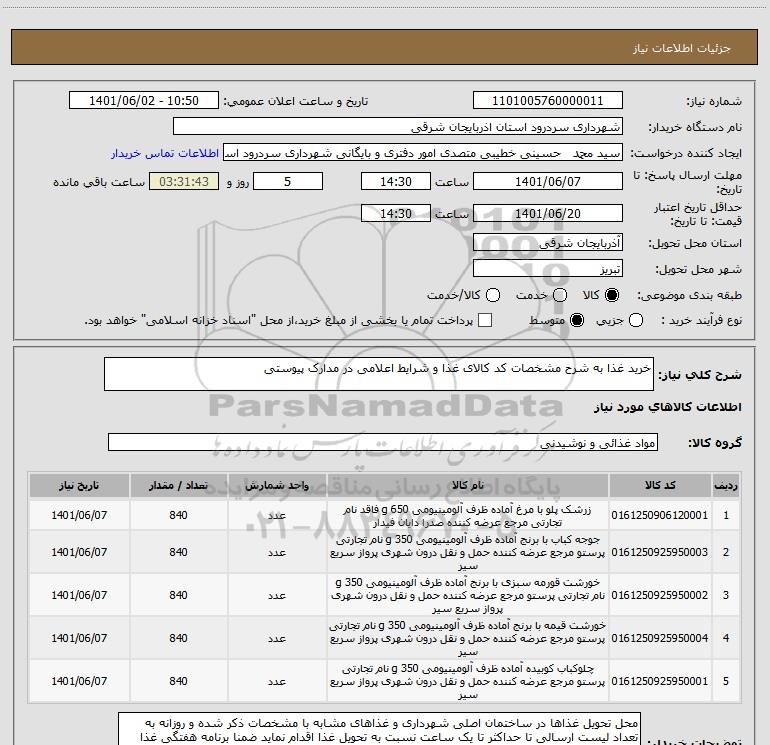
Task: Click the تعداد / مقدار column header
Action: pyautogui.click(x=178, y=485)
